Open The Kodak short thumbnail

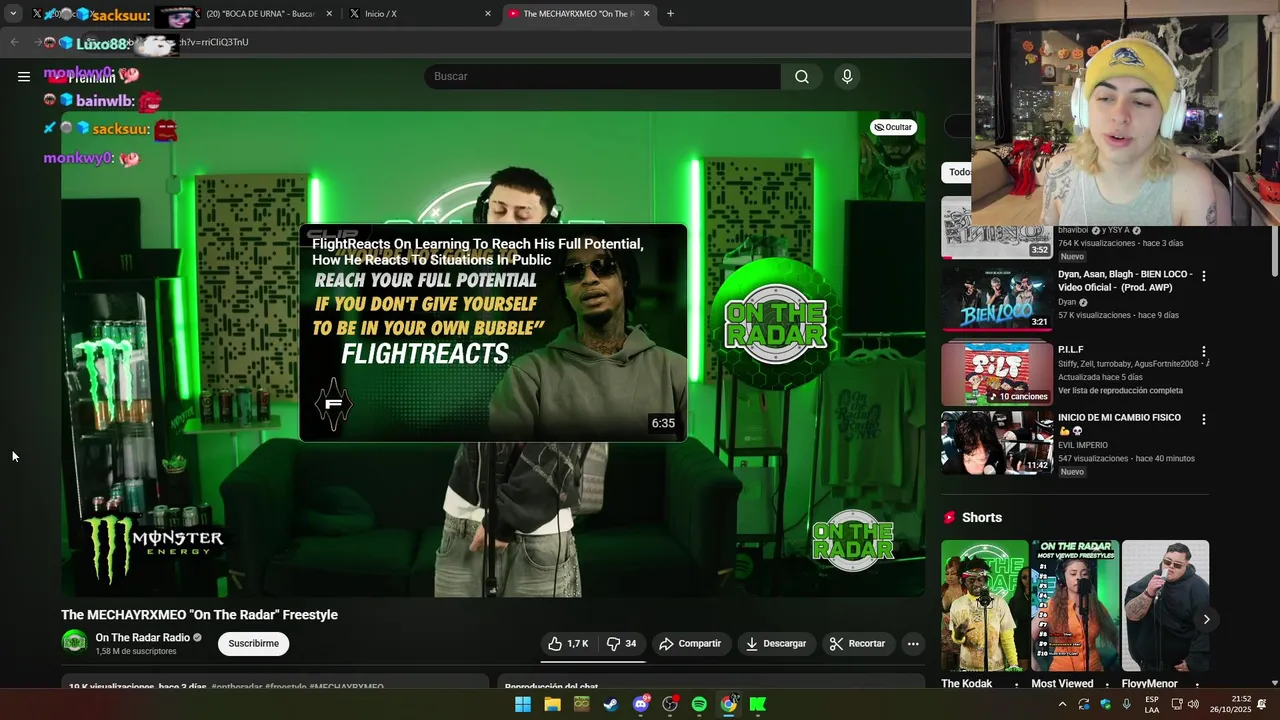[985, 606]
